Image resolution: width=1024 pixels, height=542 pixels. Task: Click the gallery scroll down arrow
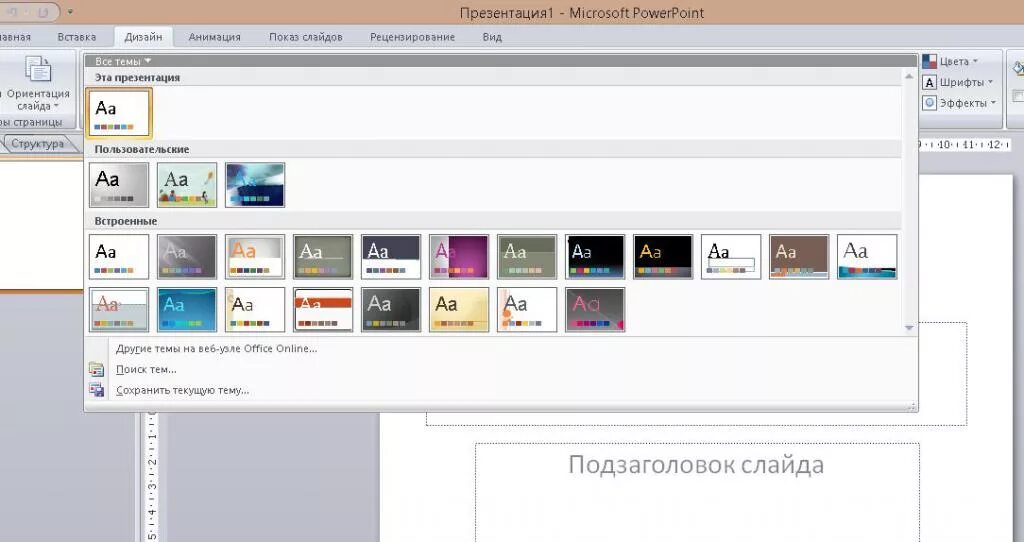(x=908, y=328)
